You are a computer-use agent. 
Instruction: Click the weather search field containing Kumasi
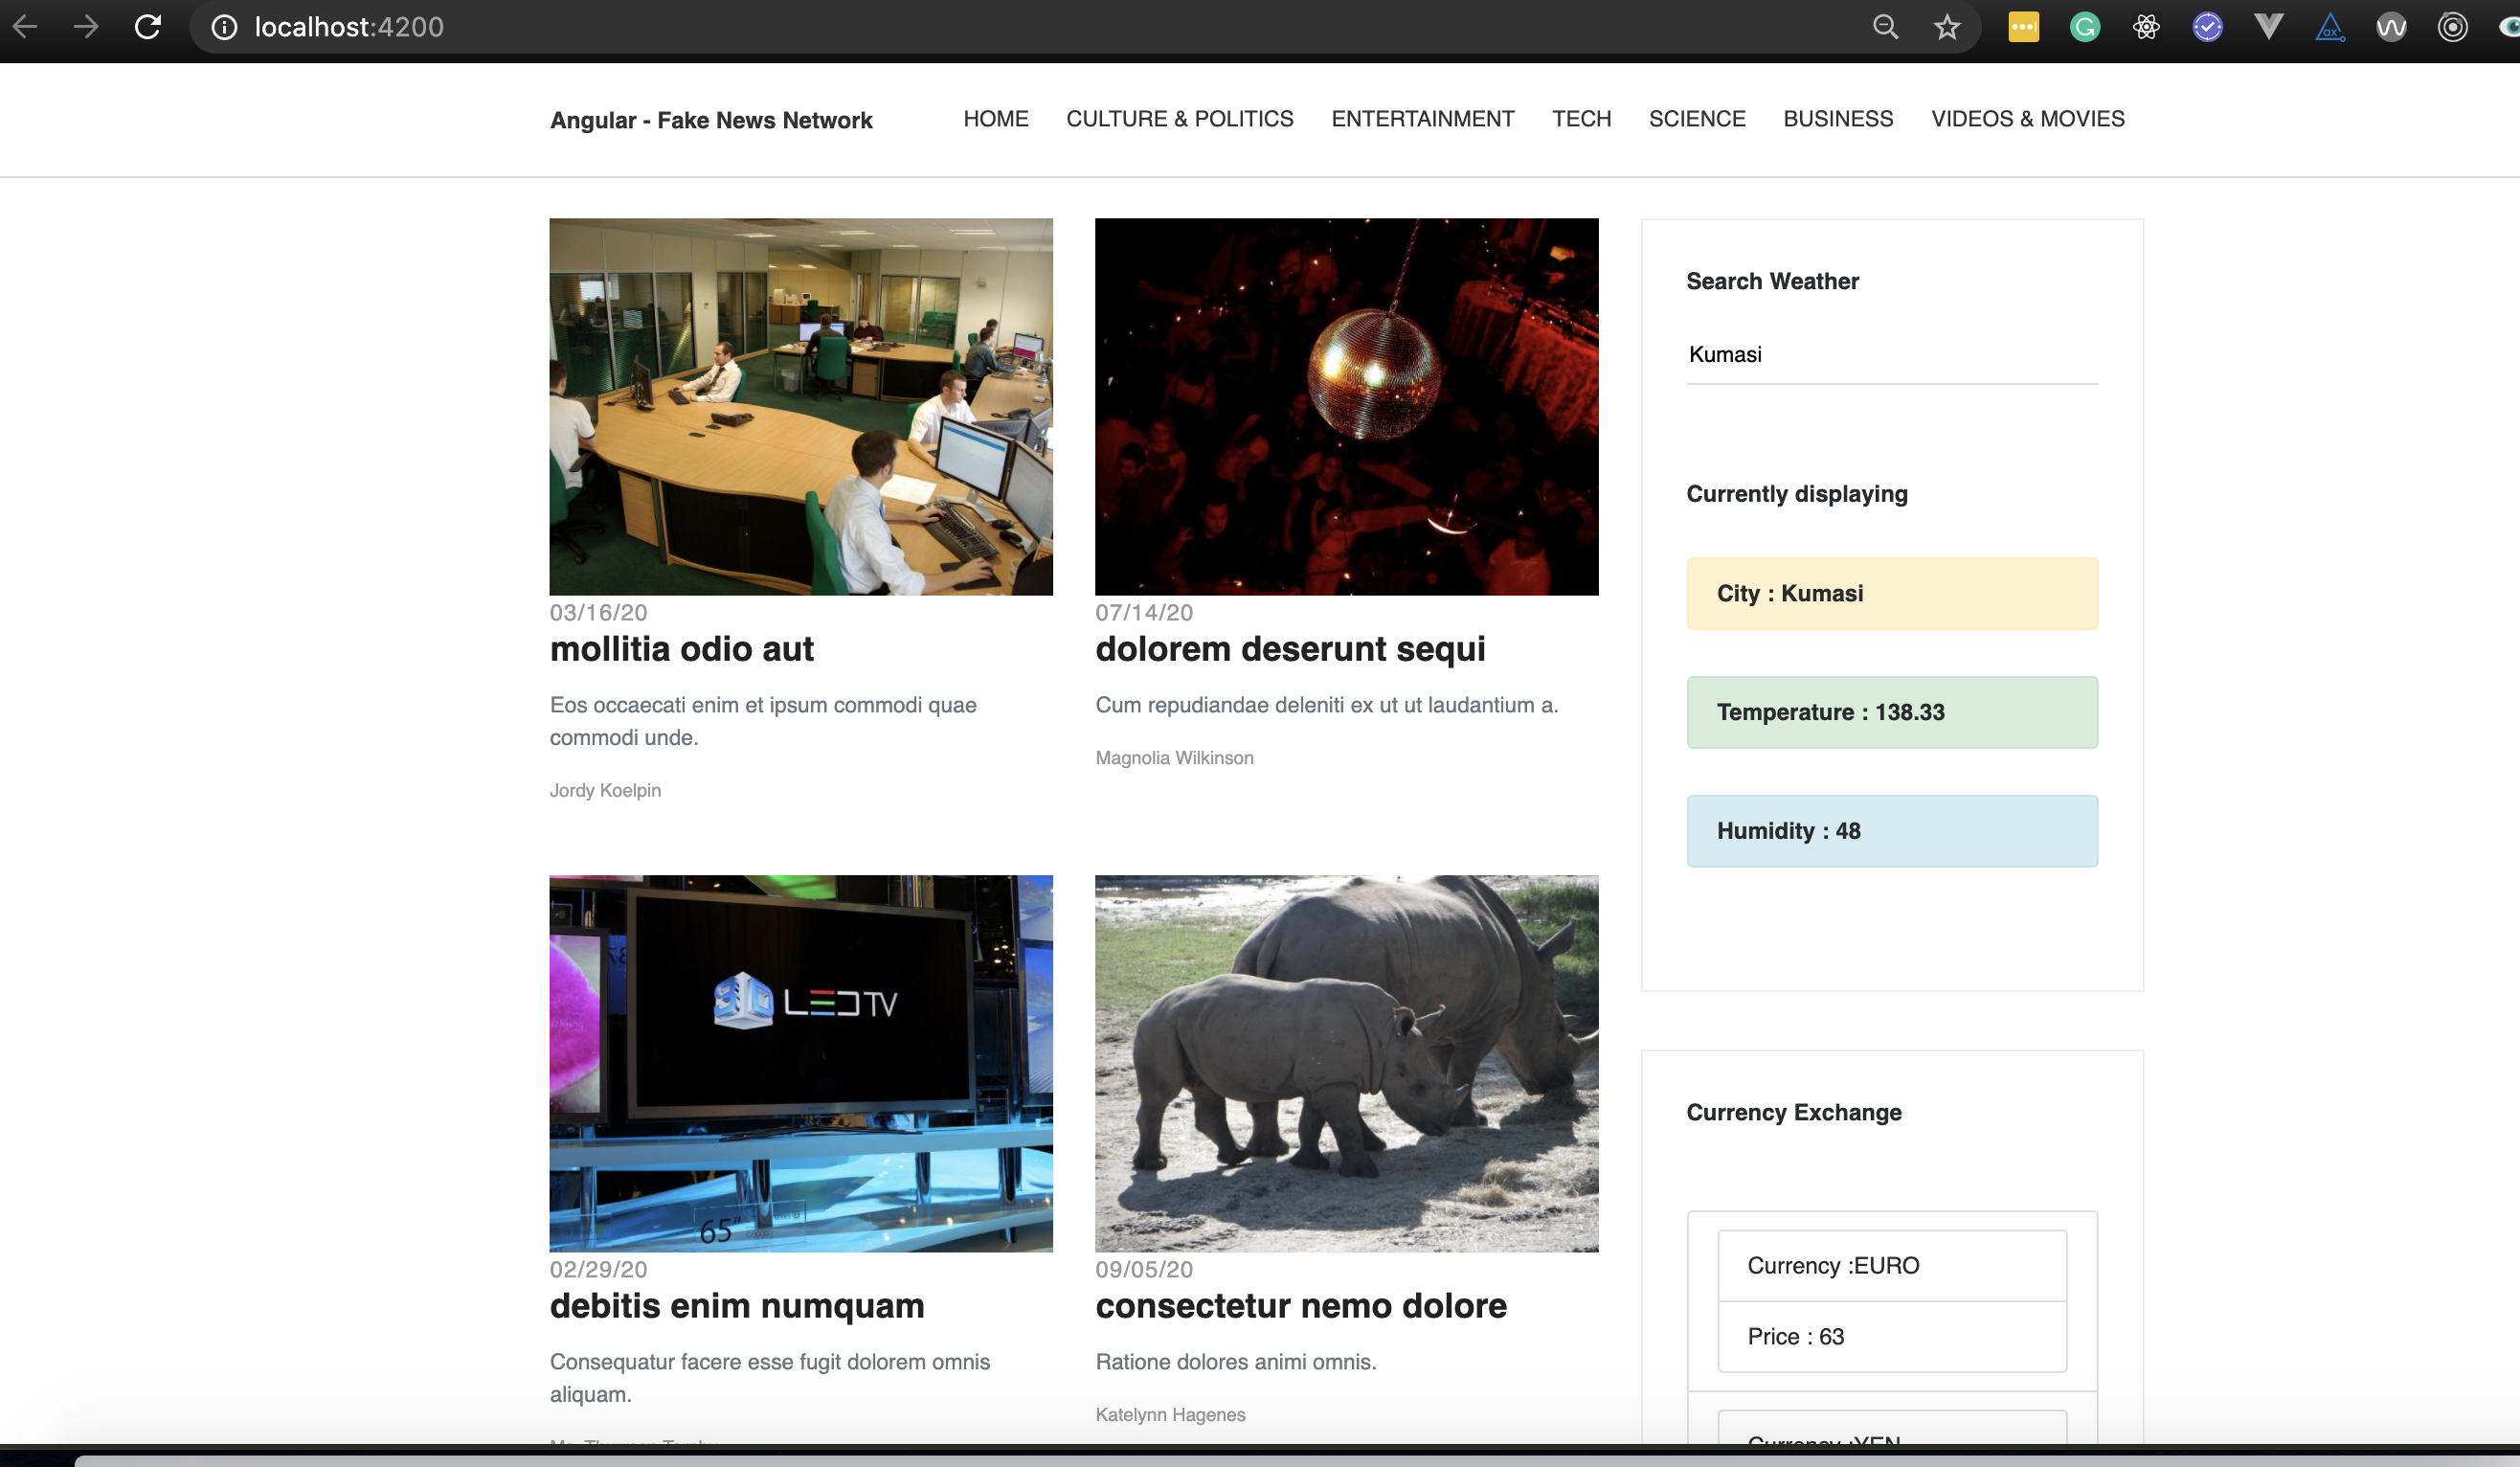(1891, 355)
